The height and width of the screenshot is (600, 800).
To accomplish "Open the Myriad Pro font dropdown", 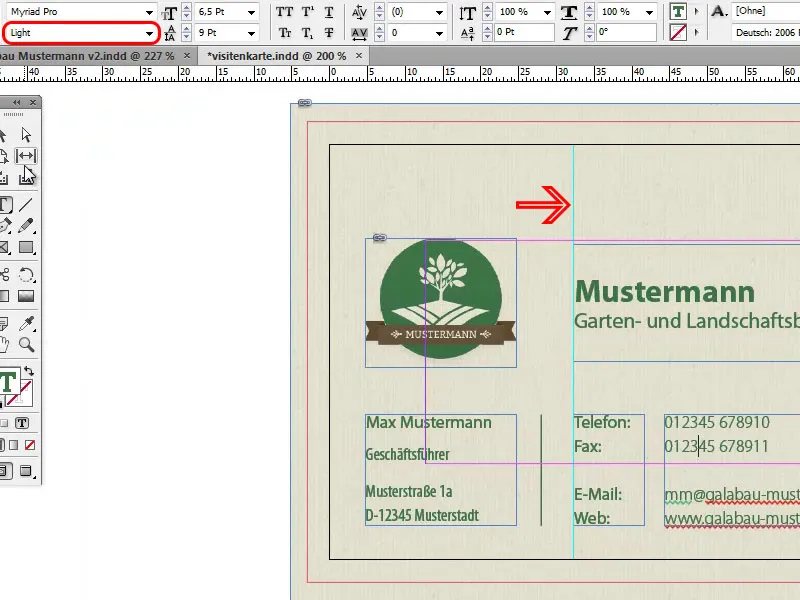I will 150,10.
